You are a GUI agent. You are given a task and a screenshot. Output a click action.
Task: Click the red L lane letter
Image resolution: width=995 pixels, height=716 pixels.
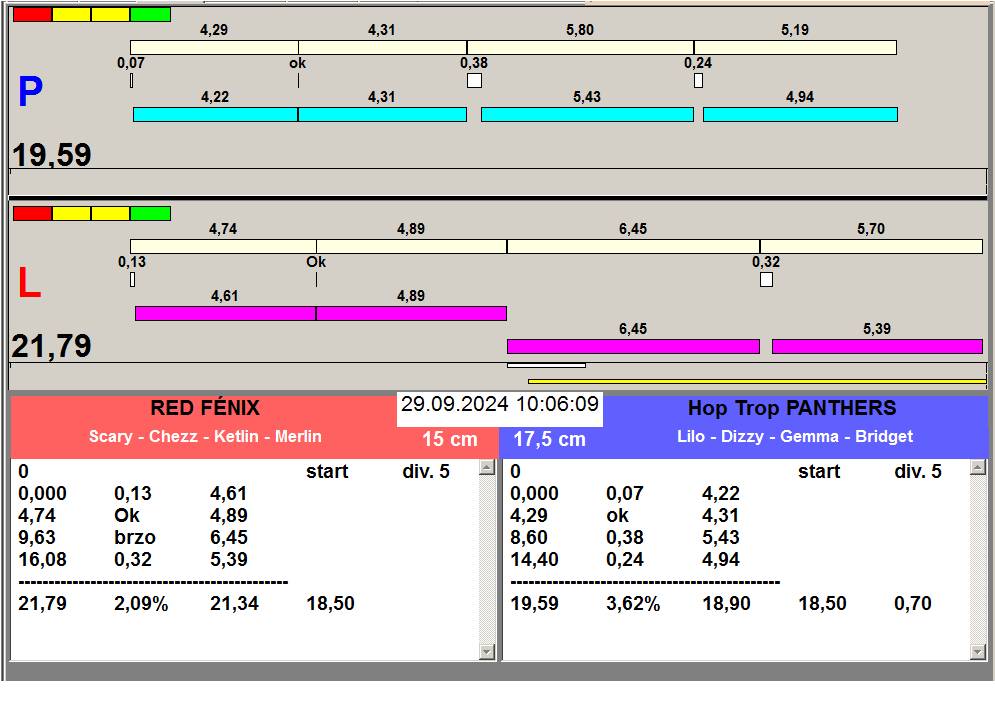click(x=29, y=284)
